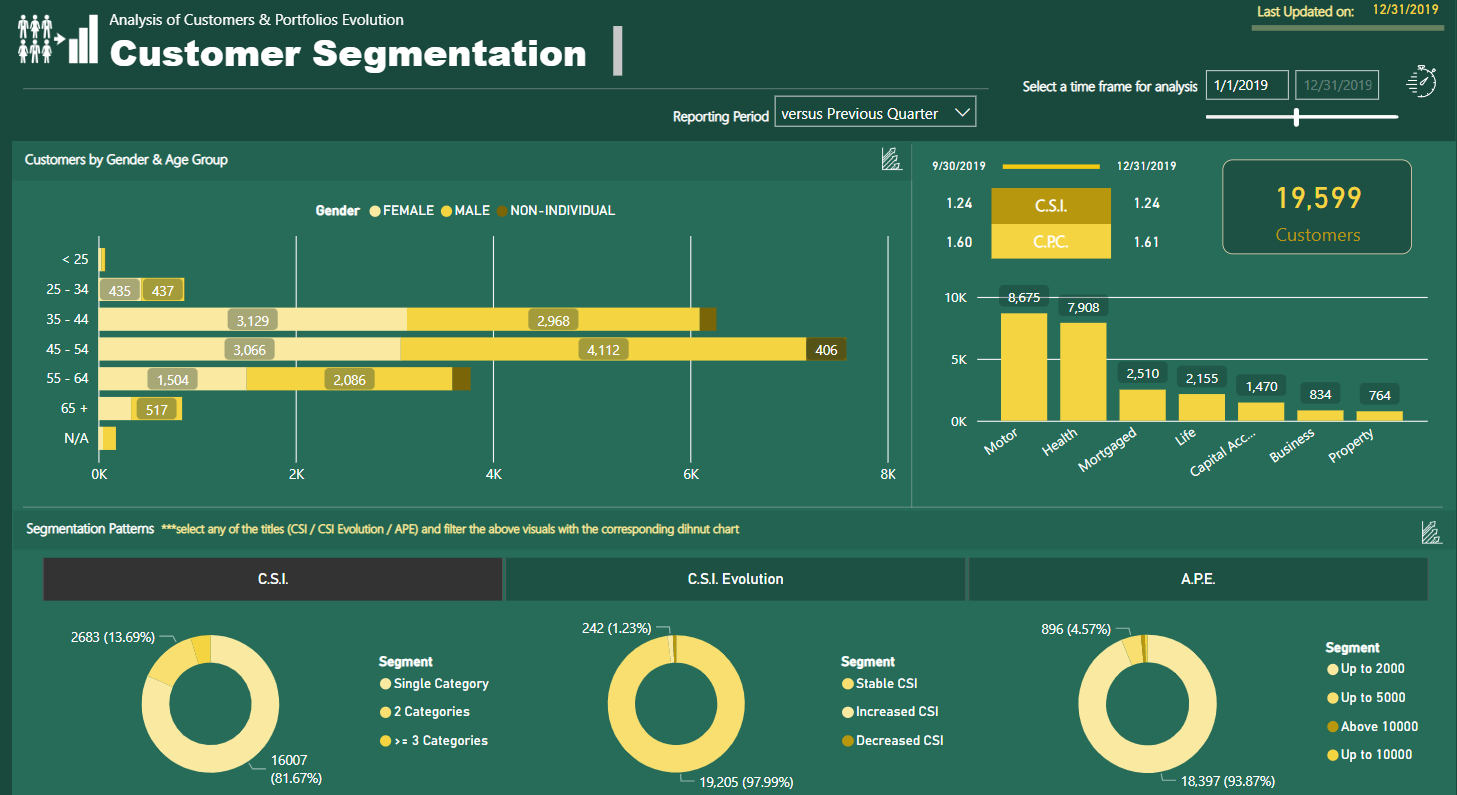Image resolution: width=1457 pixels, height=795 pixels.
Task: Select the C.S.I. tab
Action: pos(272,579)
